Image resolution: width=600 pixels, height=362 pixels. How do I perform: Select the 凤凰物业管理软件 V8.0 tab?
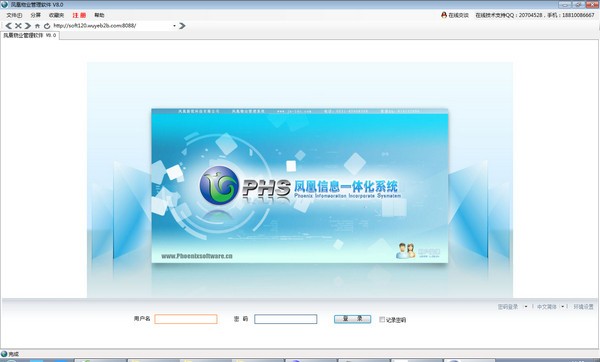(30, 35)
